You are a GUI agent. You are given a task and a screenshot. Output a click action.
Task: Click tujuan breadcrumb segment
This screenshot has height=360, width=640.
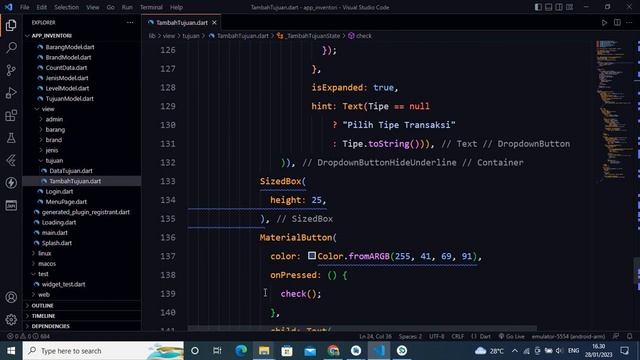tap(191, 36)
